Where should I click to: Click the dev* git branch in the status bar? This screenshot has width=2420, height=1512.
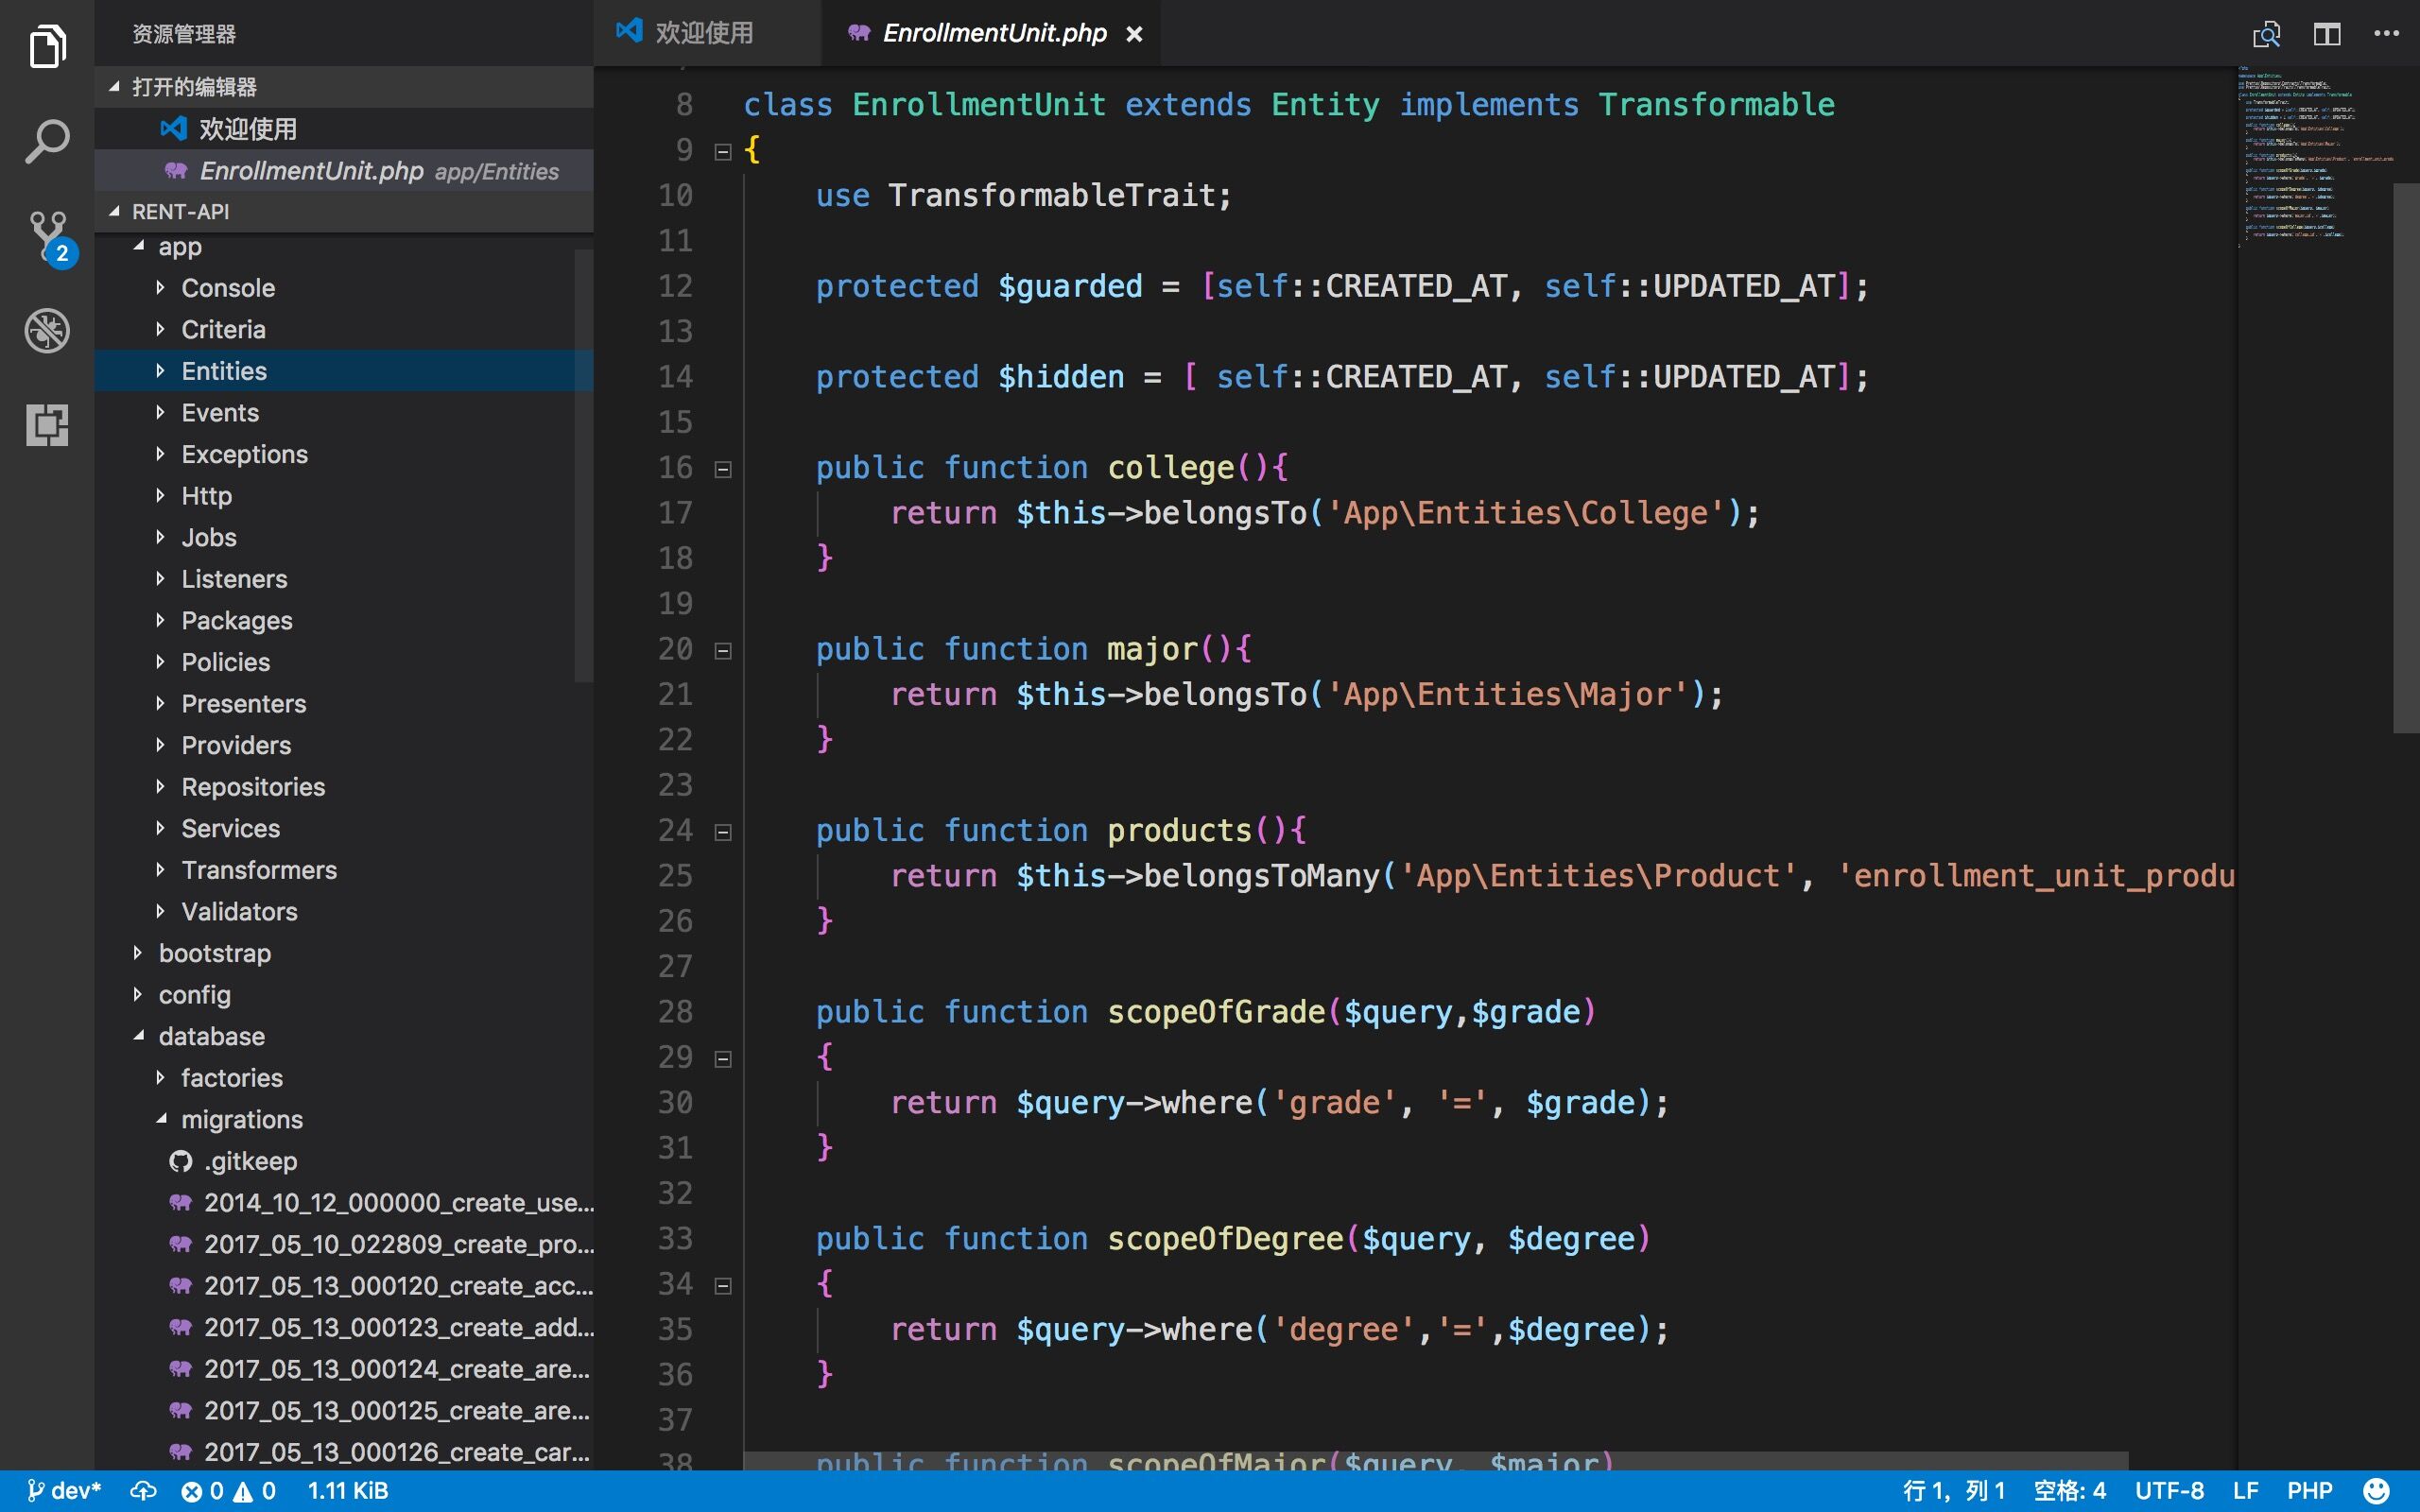(65, 1491)
